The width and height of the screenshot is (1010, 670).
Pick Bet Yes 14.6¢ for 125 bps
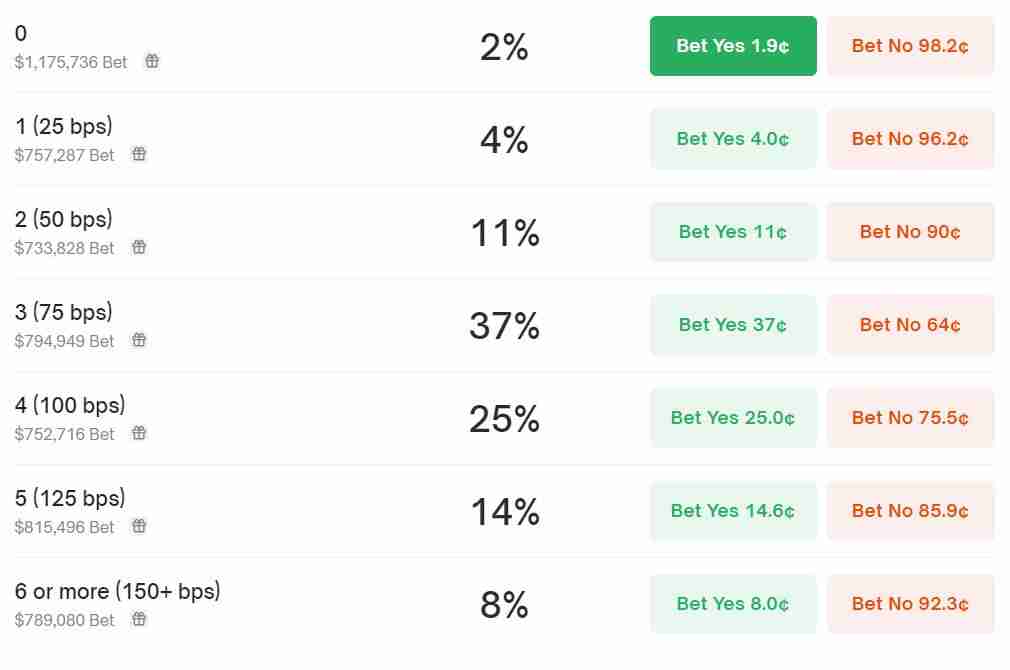click(x=733, y=511)
